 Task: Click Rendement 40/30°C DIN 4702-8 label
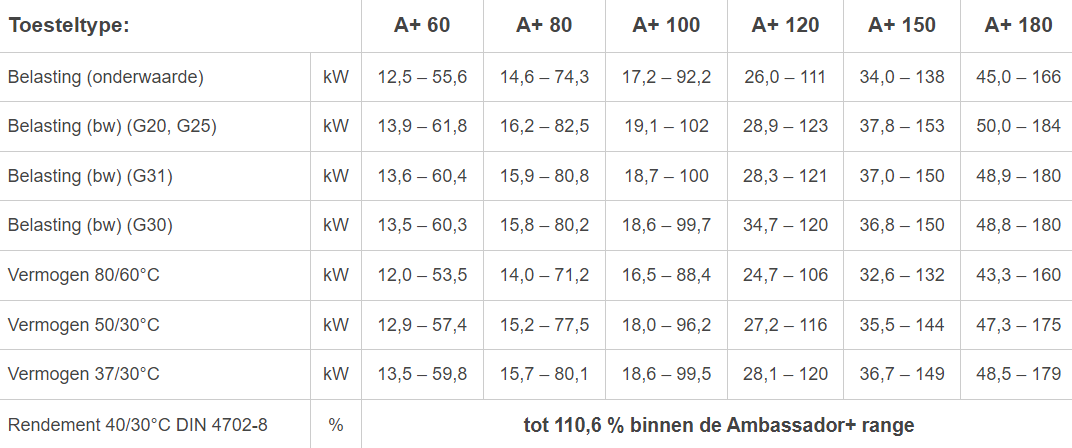click(138, 425)
